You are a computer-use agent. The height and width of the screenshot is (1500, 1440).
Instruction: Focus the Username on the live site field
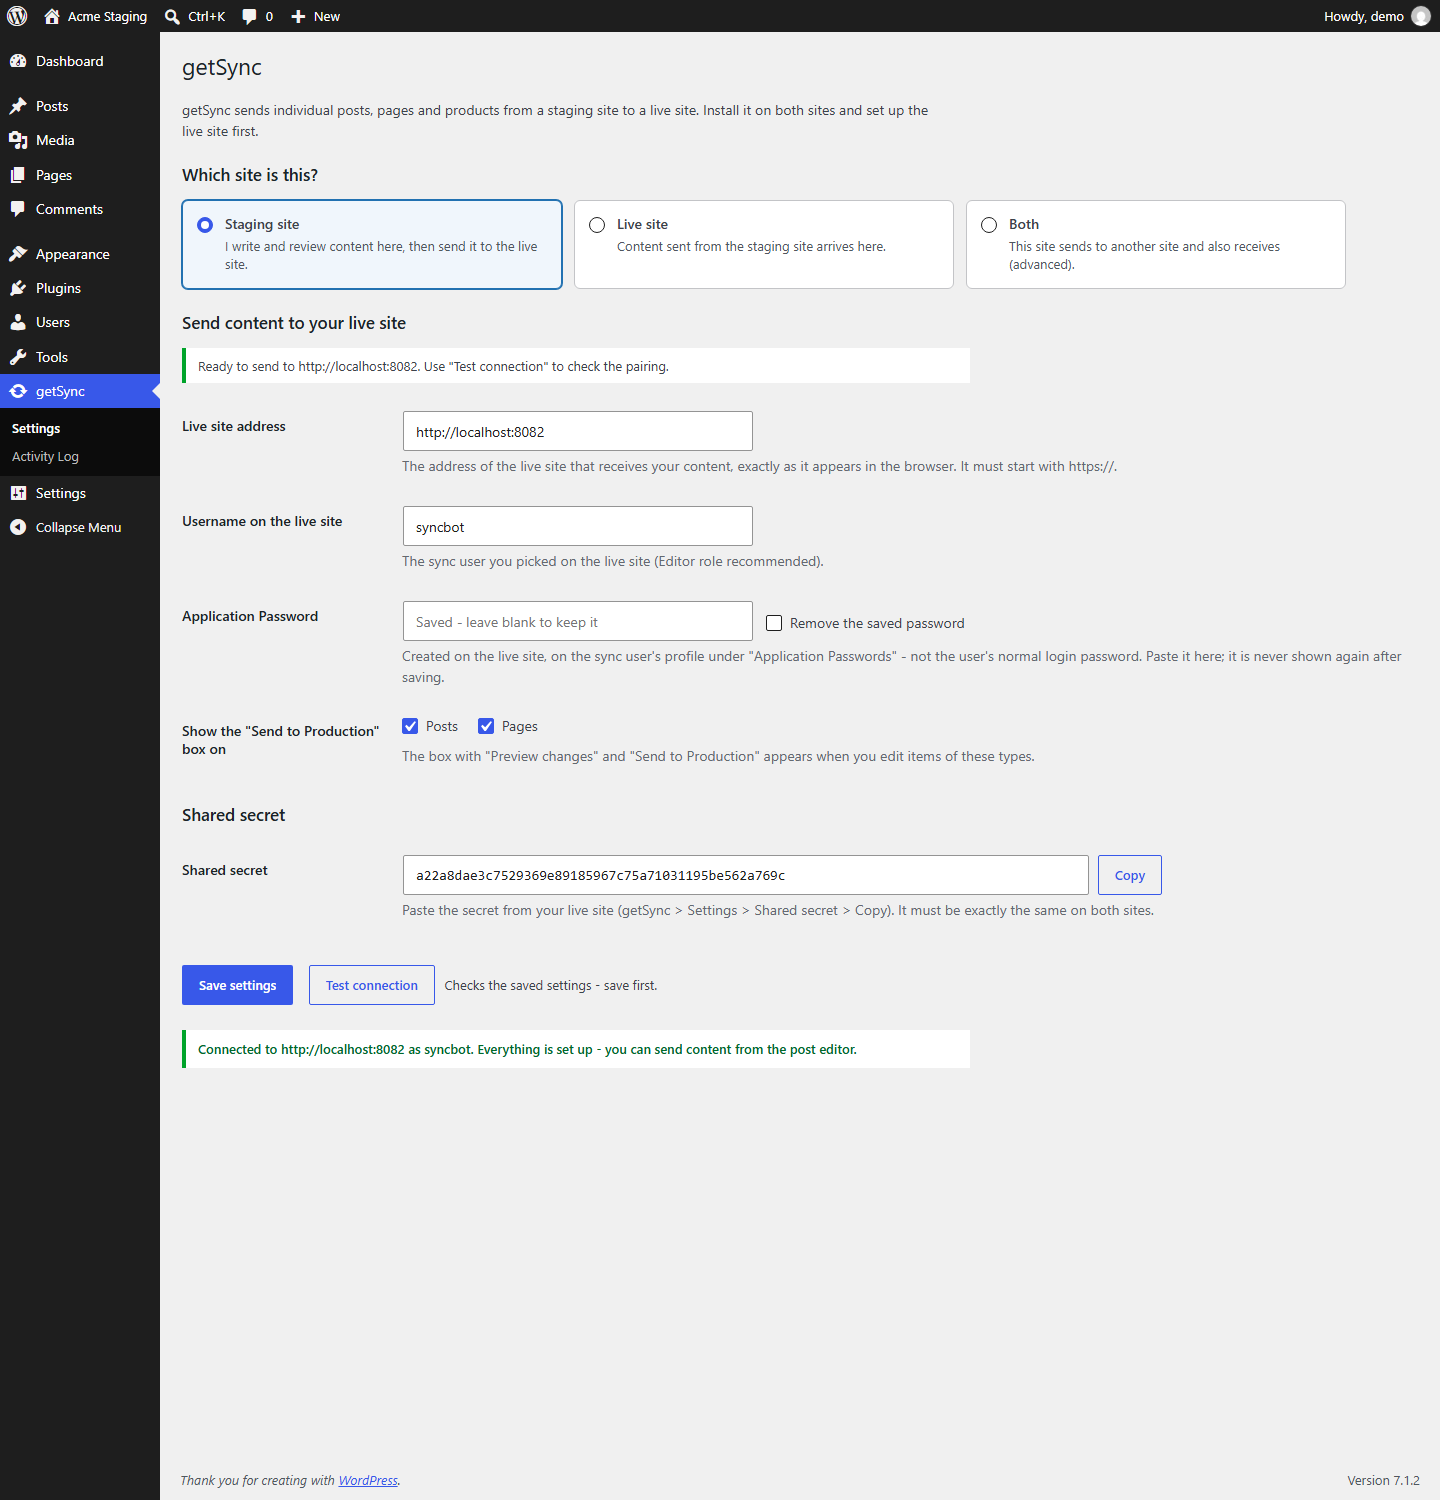[x=578, y=526]
